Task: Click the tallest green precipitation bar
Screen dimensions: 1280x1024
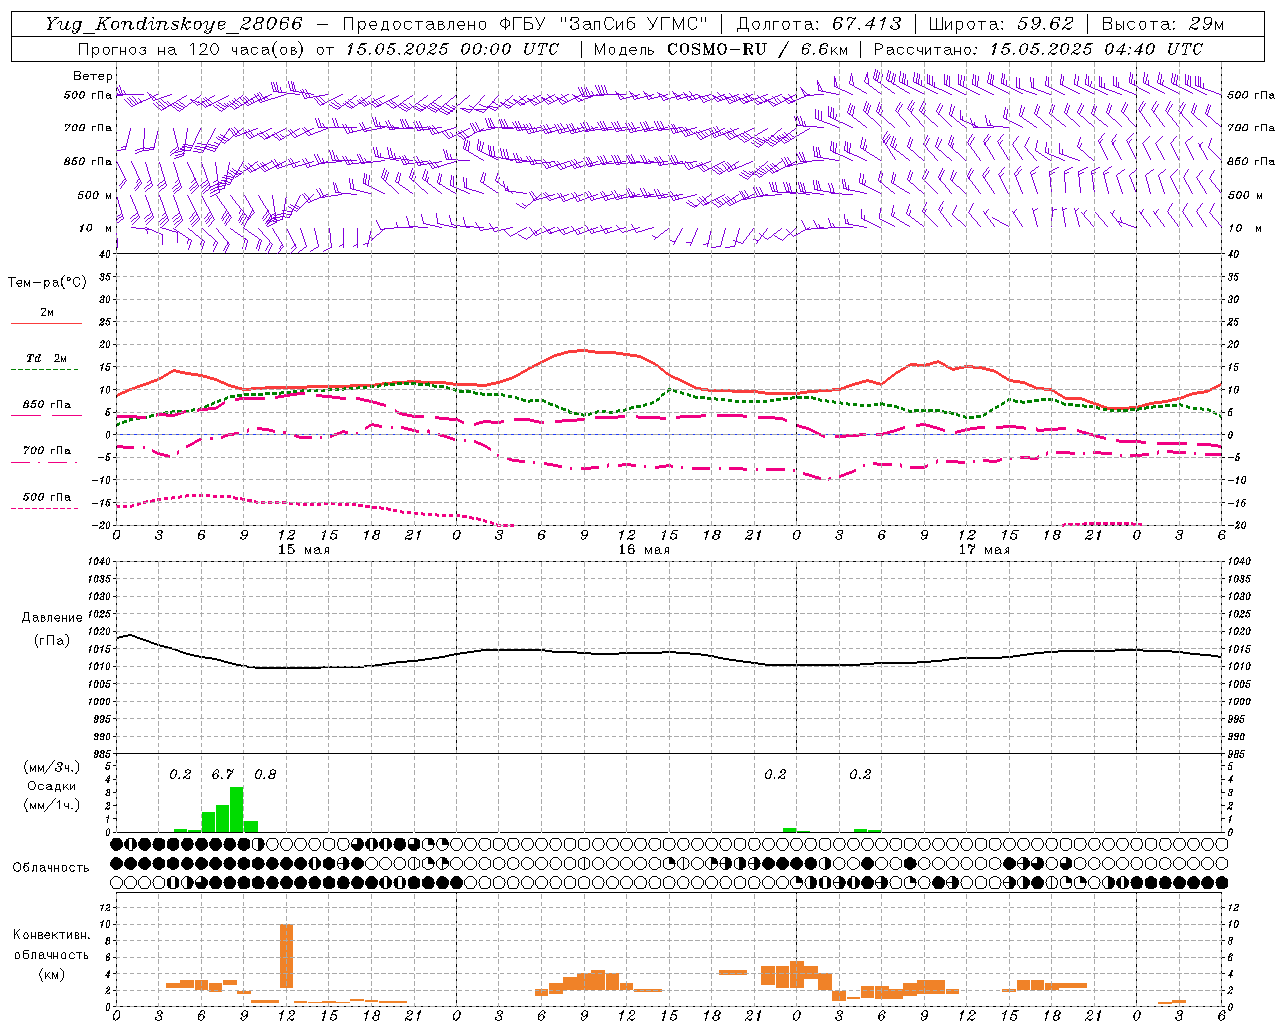Action: coord(236,809)
